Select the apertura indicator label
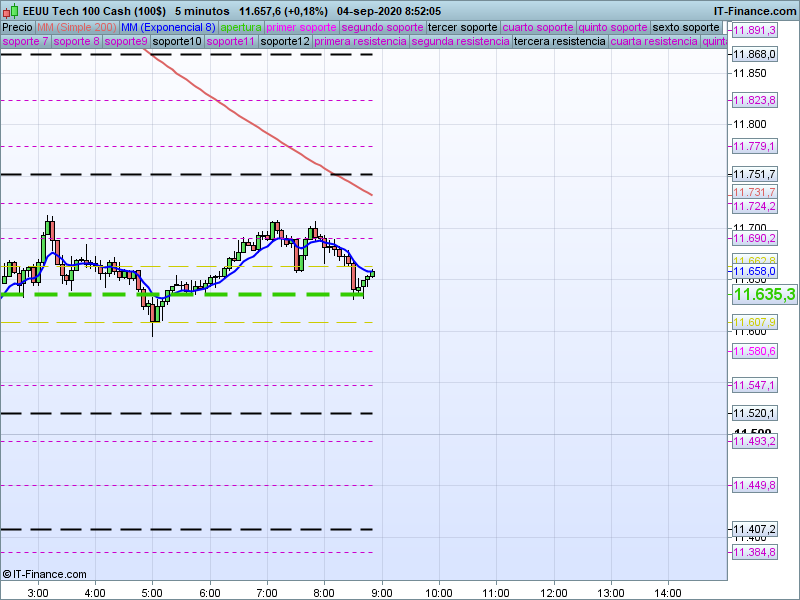Viewport: 800px width, 600px height. tap(241, 27)
